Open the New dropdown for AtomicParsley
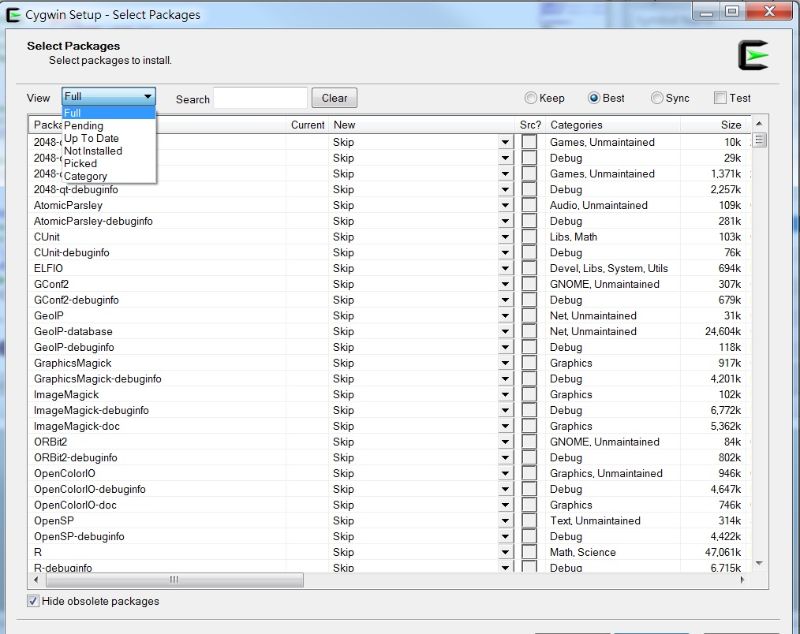 [505, 206]
